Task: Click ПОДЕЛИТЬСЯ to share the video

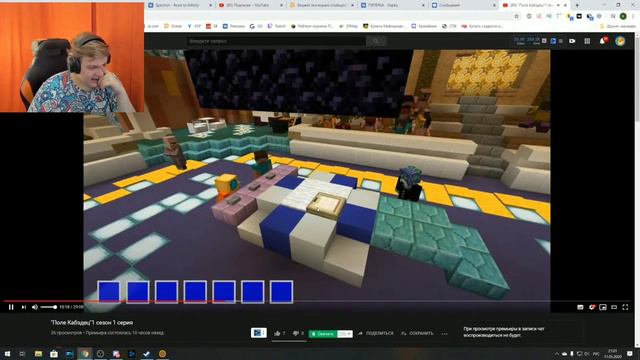Action: 376,333
